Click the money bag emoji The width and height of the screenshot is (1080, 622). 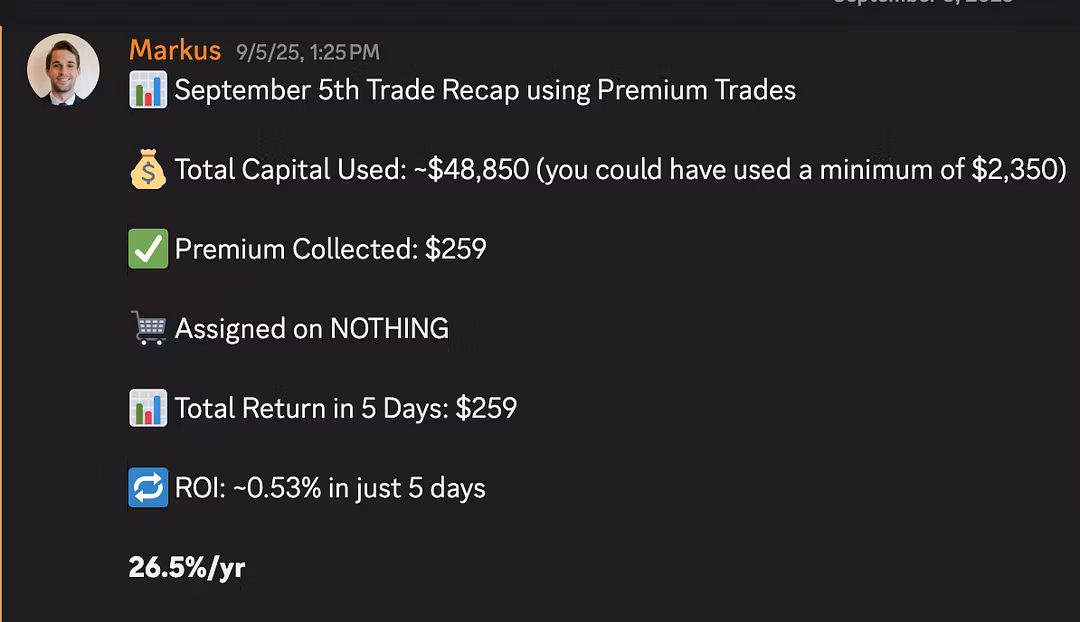pos(148,170)
